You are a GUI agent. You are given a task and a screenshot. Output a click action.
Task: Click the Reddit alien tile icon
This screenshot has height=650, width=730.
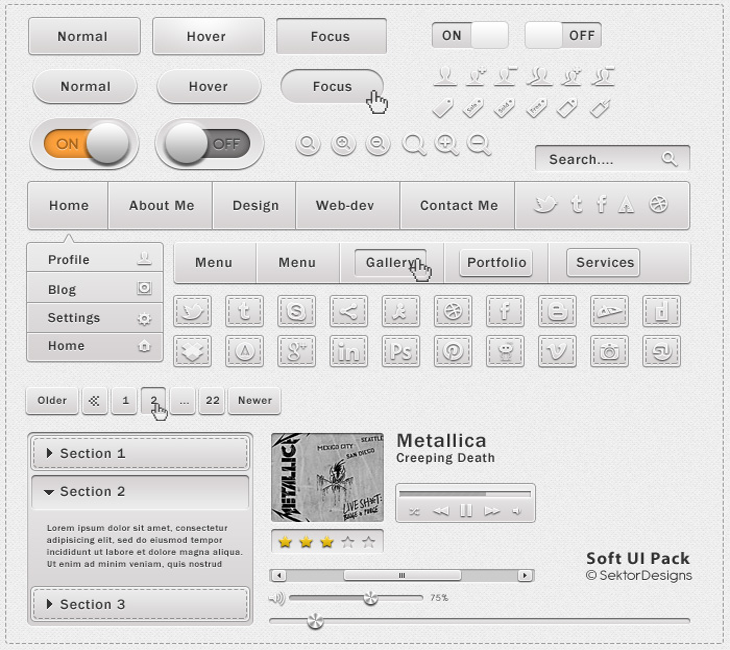505,351
